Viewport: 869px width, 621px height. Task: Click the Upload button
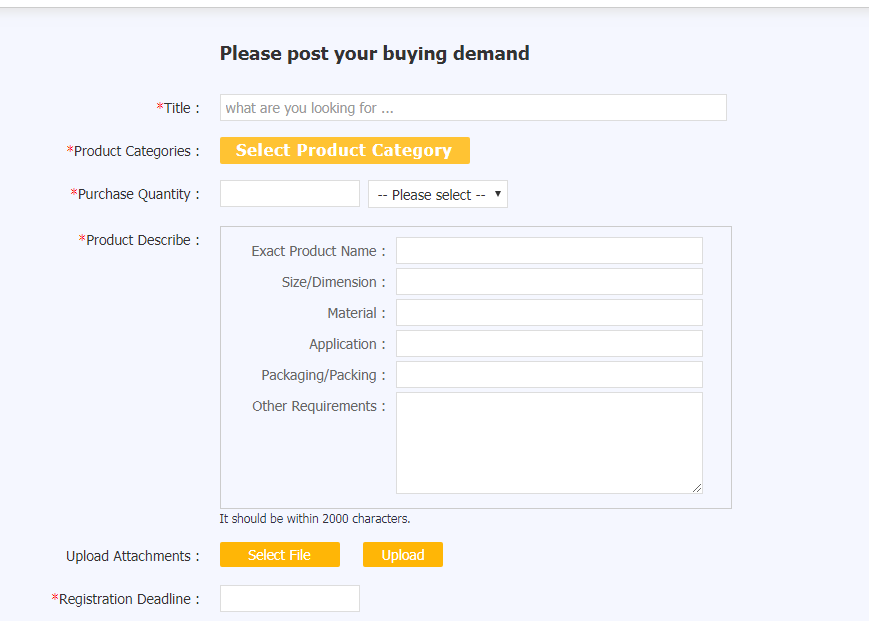coord(403,555)
